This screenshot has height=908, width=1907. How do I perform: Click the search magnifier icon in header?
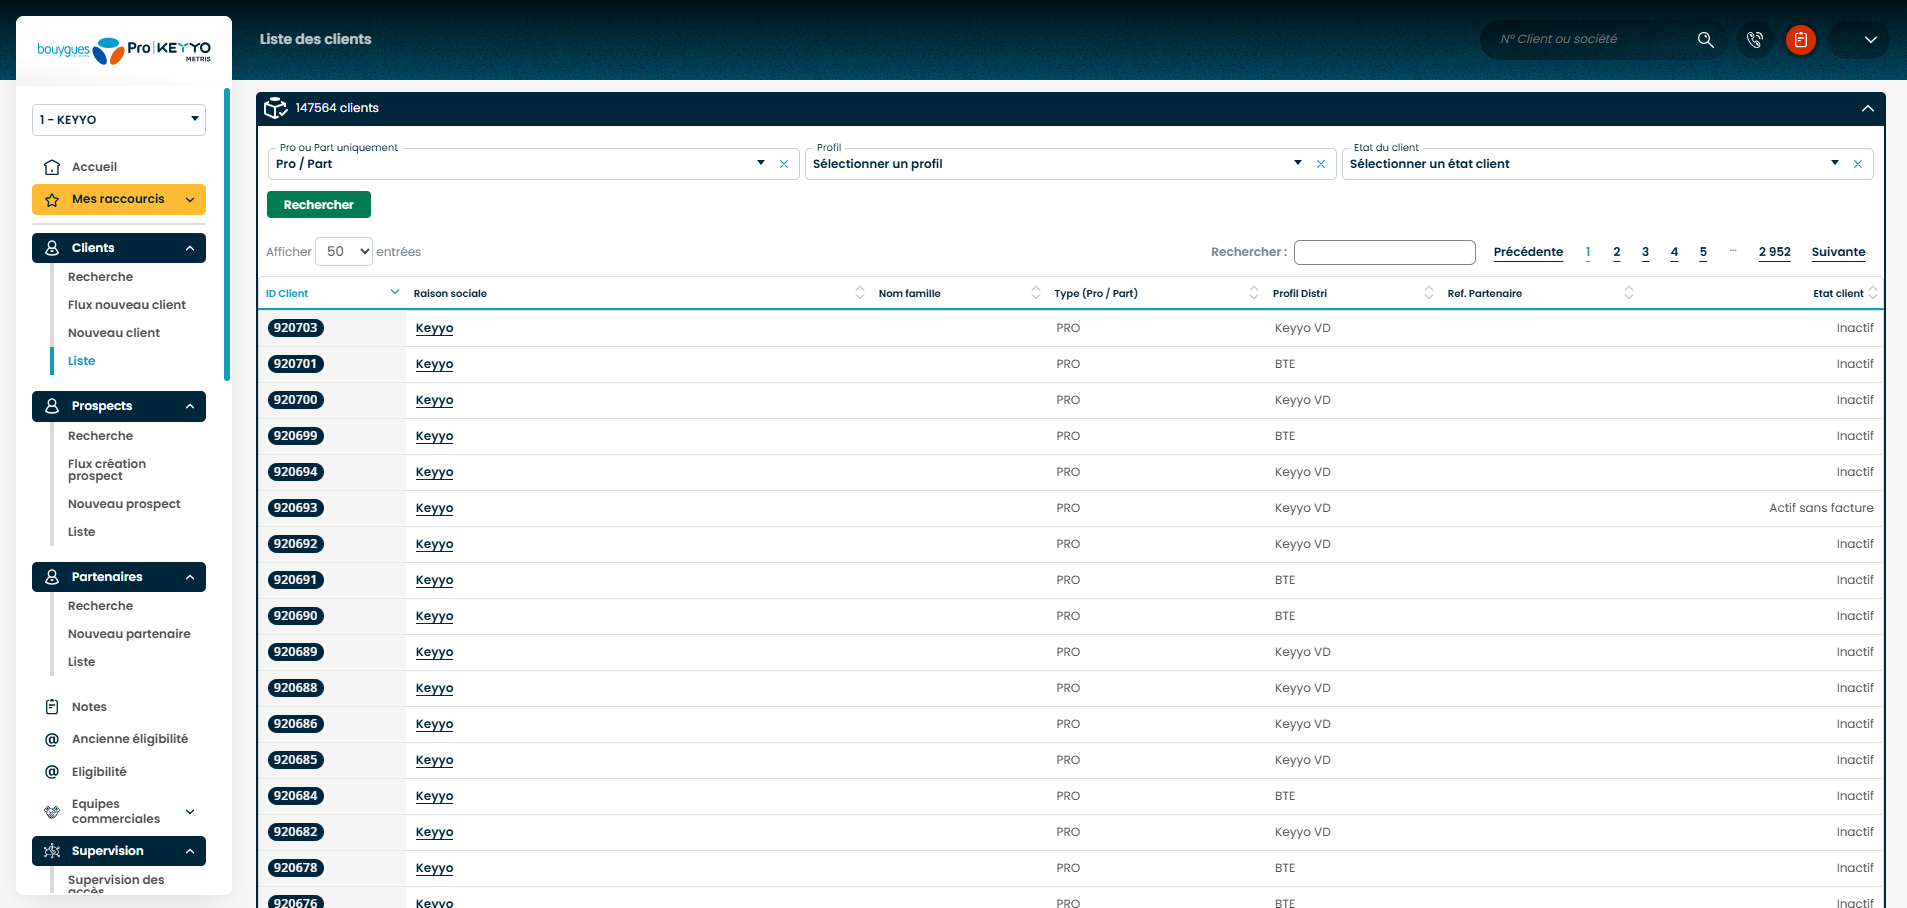click(1705, 40)
